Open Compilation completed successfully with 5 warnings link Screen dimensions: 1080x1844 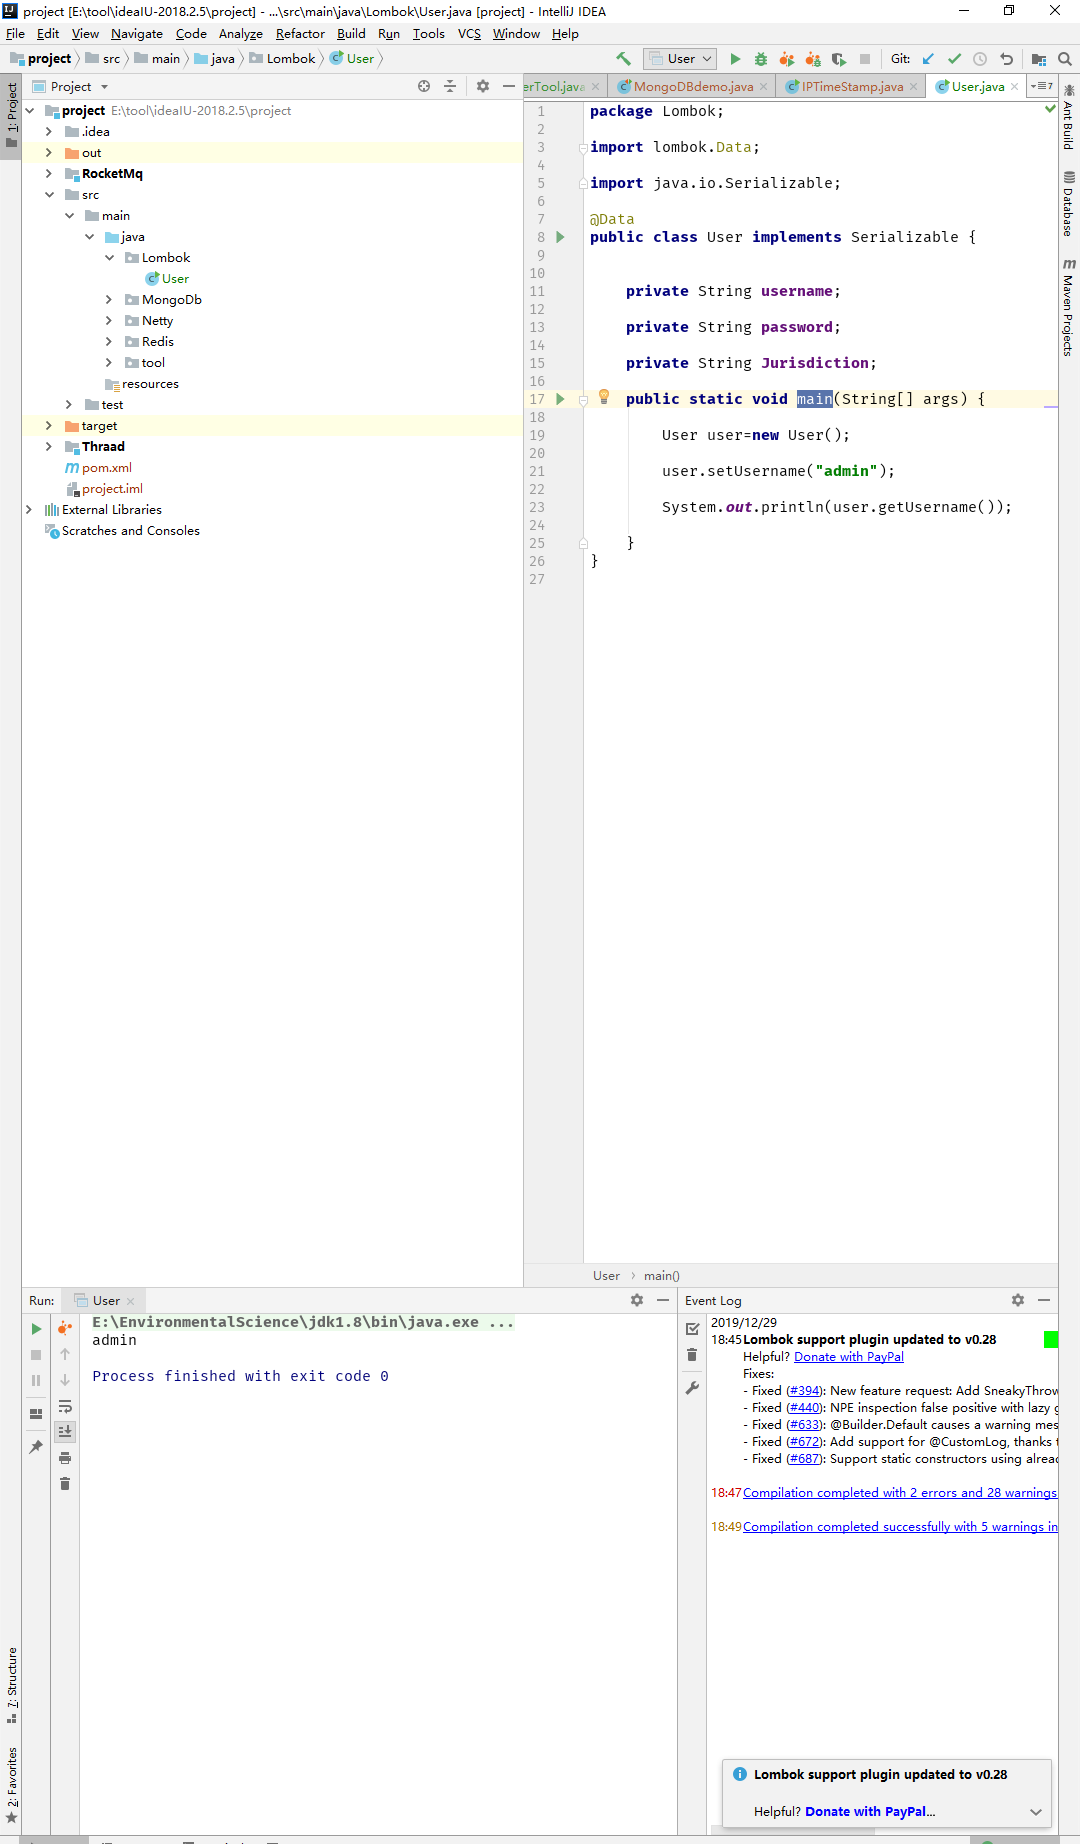[x=900, y=1527]
